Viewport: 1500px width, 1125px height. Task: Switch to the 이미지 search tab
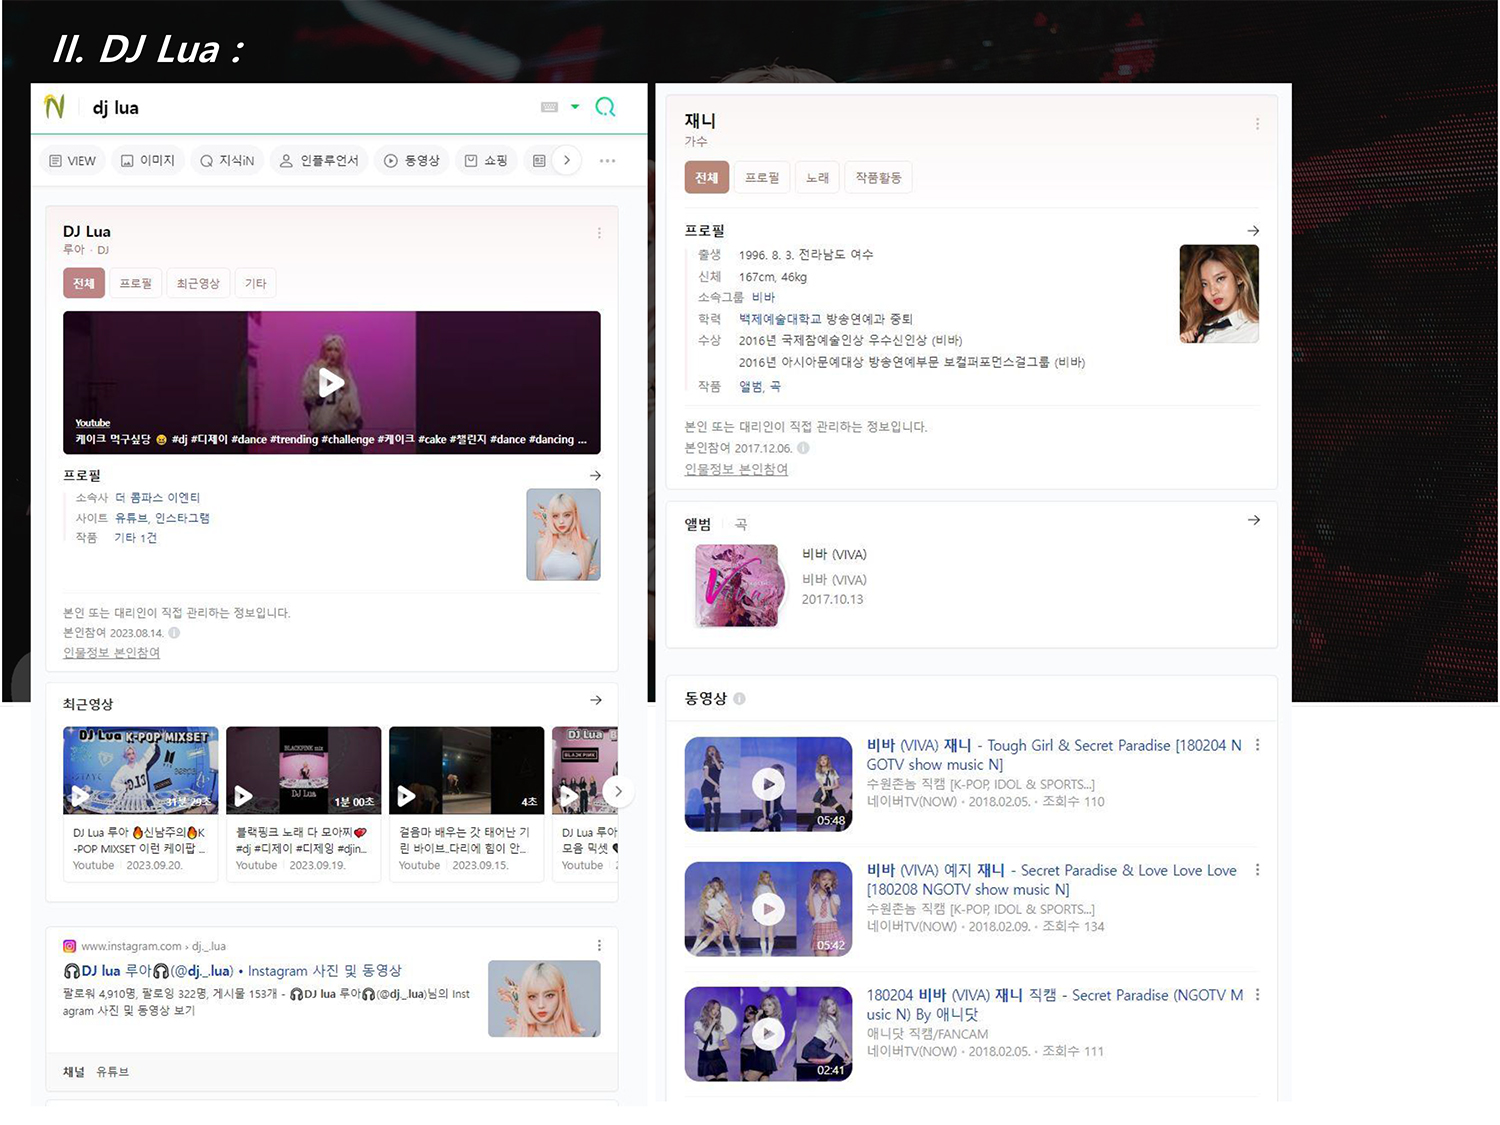click(x=148, y=160)
